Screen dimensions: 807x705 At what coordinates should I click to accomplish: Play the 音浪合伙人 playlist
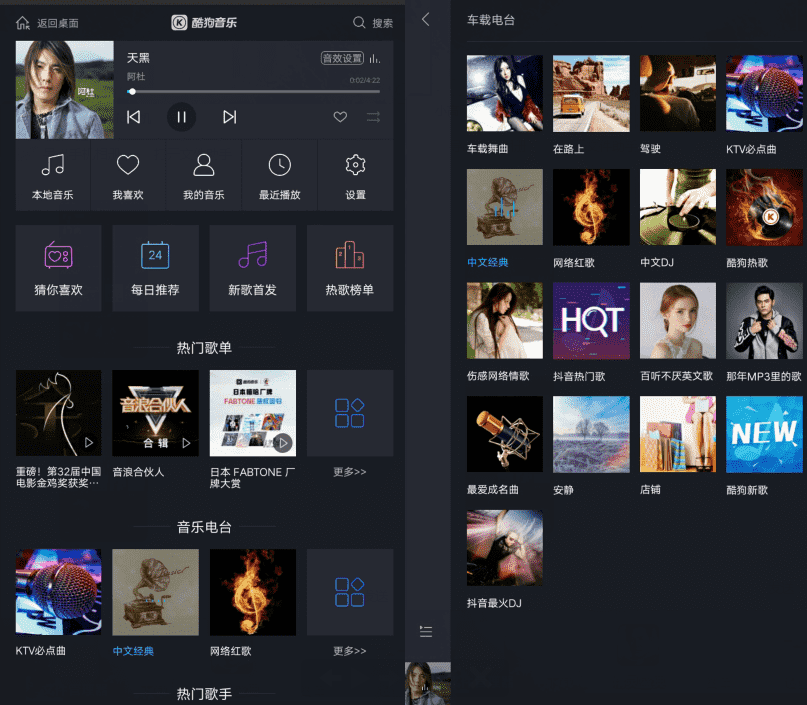[155, 413]
